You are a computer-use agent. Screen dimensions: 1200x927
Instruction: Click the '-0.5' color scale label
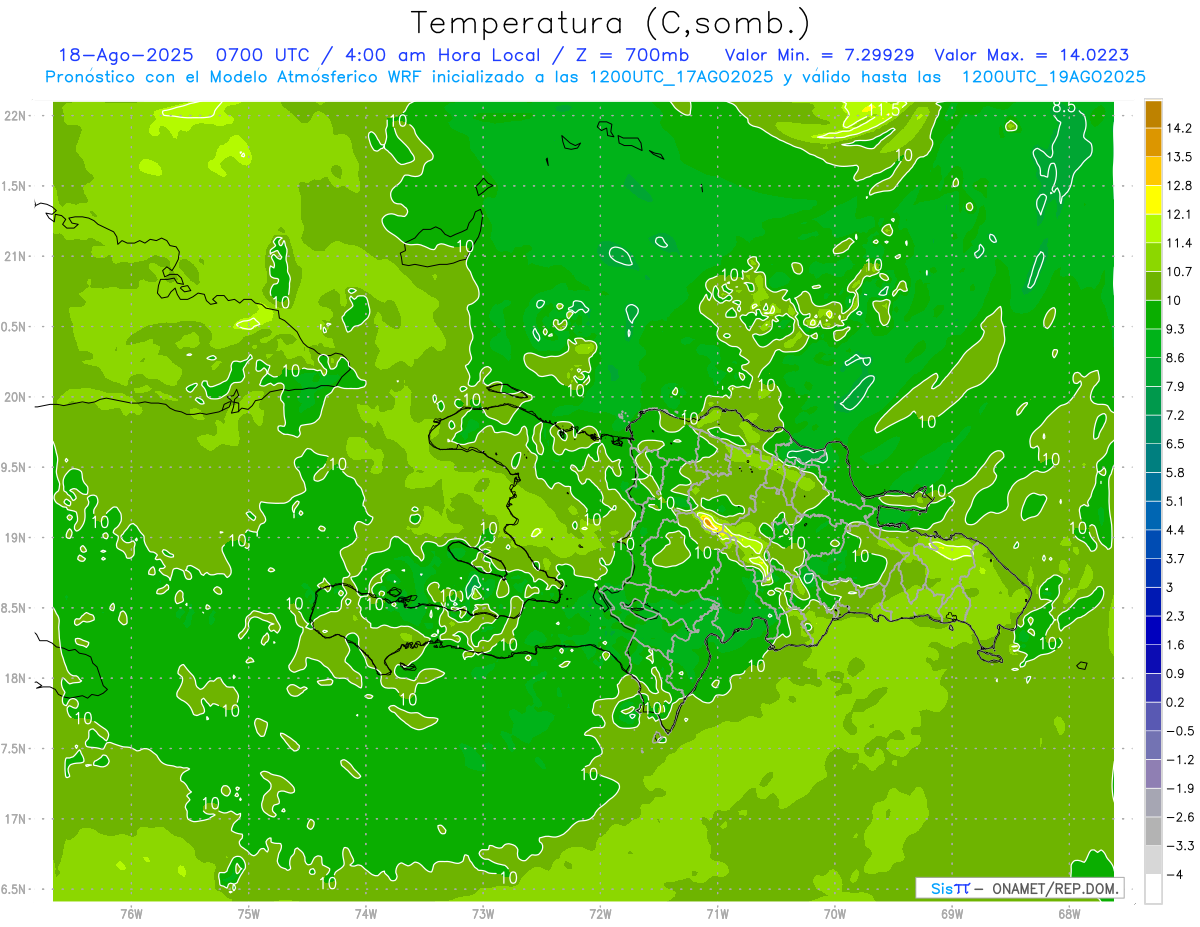coord(1178,731)
